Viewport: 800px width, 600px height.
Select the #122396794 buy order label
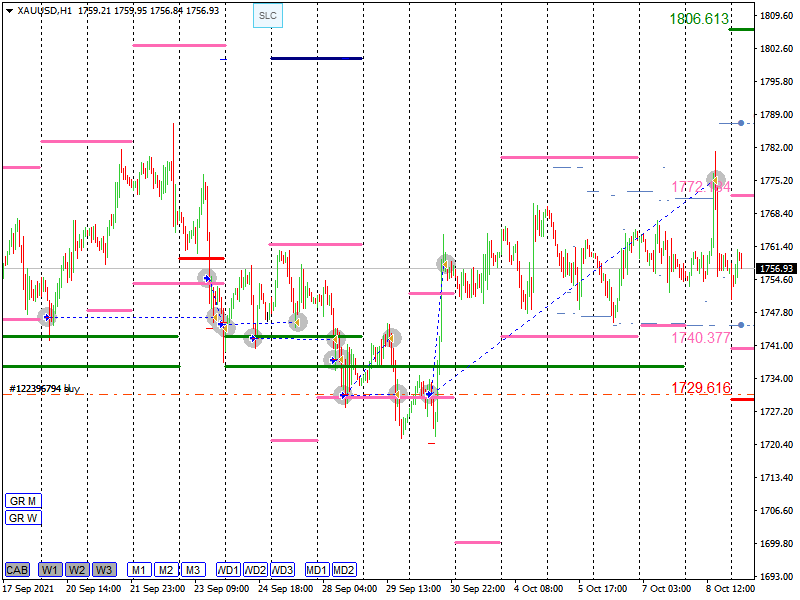point(44,389)
